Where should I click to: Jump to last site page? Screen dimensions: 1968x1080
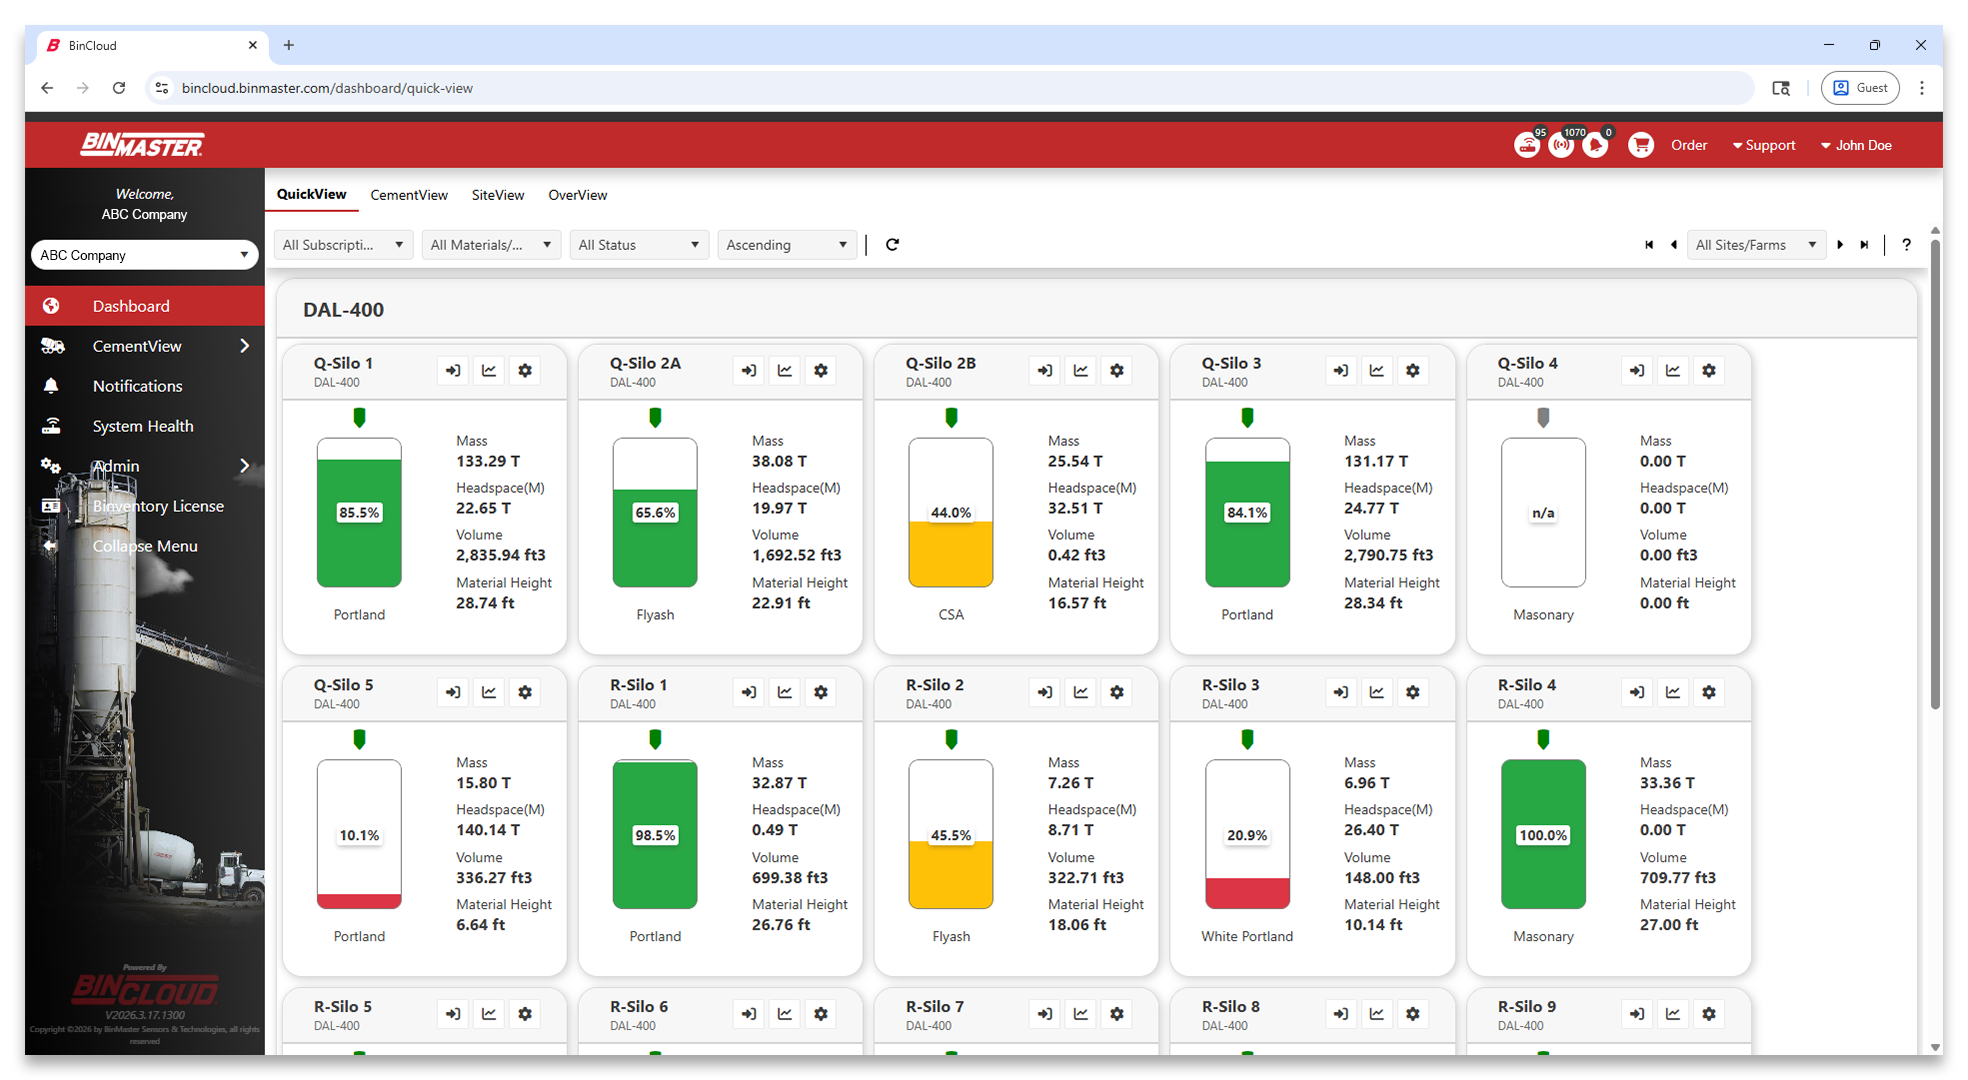coord(1864,245)
